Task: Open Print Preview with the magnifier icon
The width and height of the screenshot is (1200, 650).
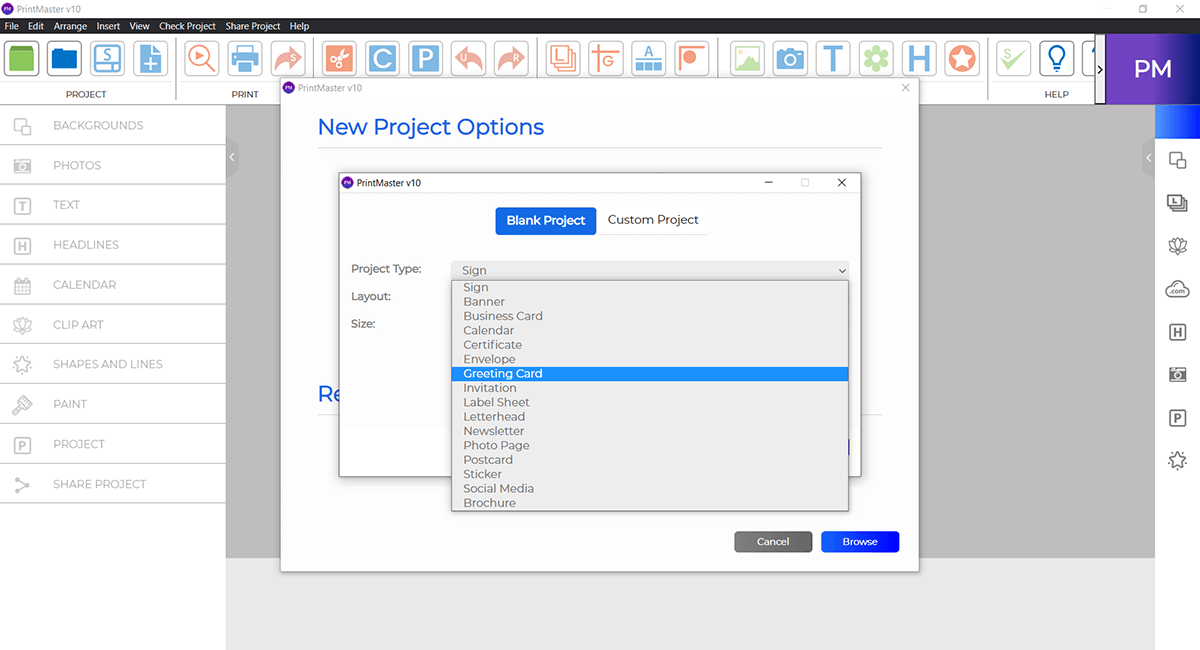Action: click(x=201, y=58)
